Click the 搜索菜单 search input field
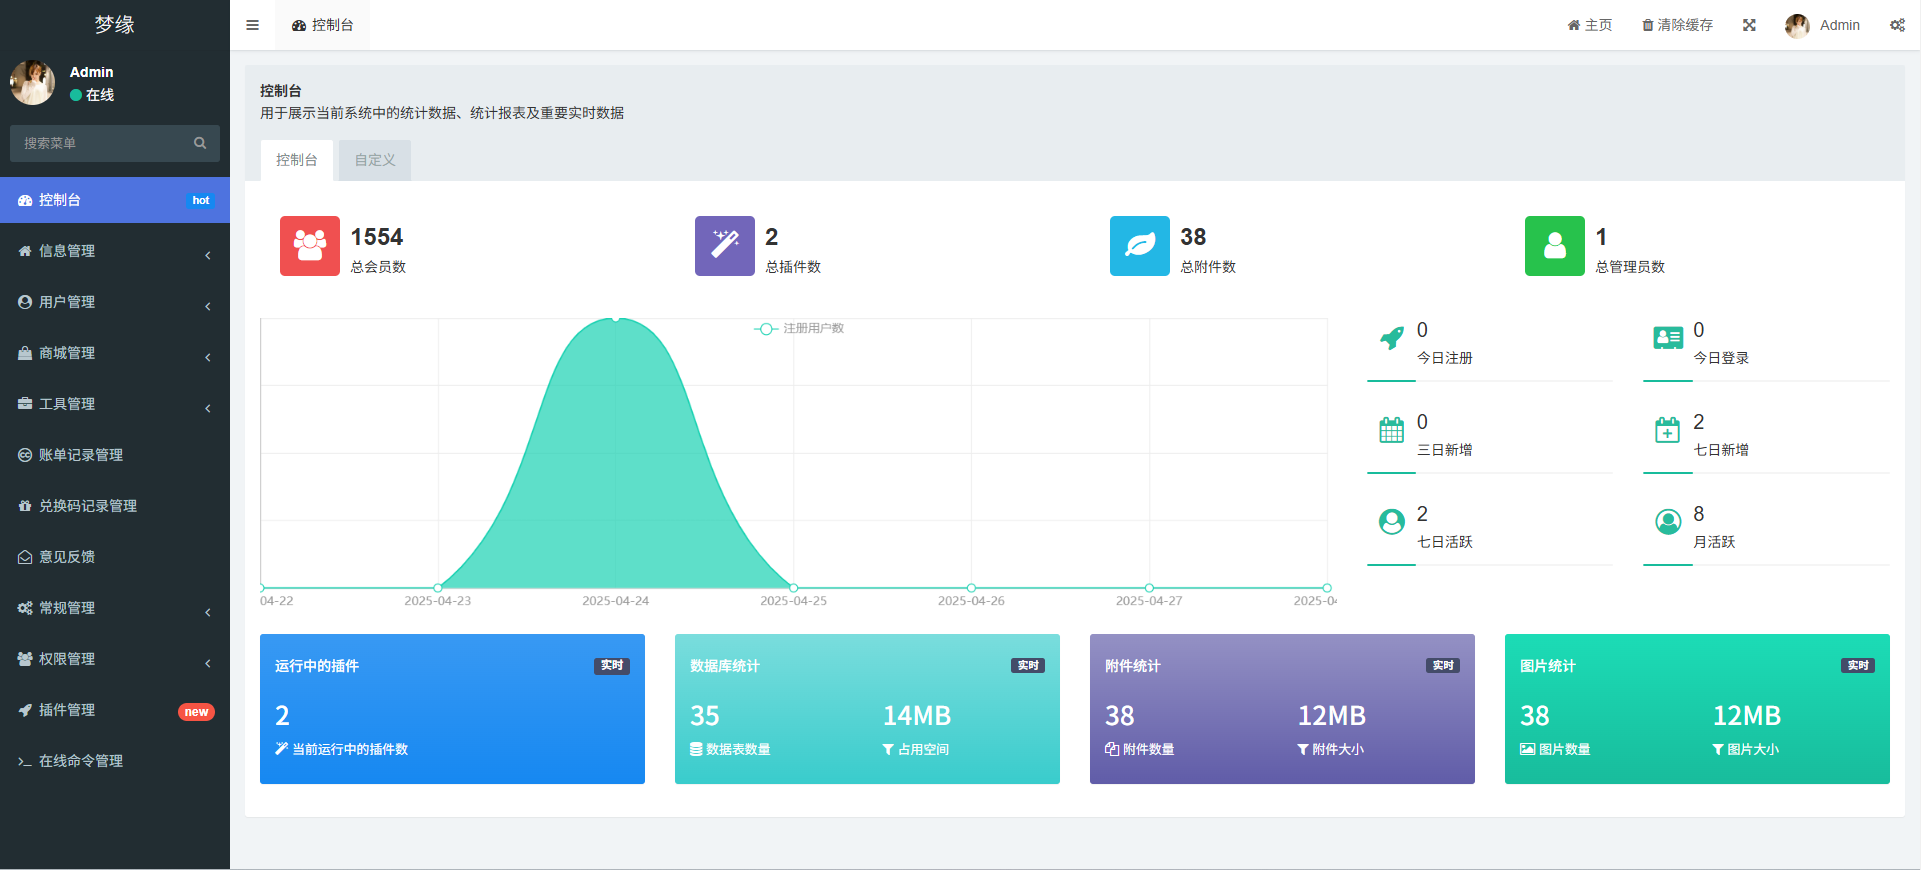The image size is (1921, 870). click(105, 143)
